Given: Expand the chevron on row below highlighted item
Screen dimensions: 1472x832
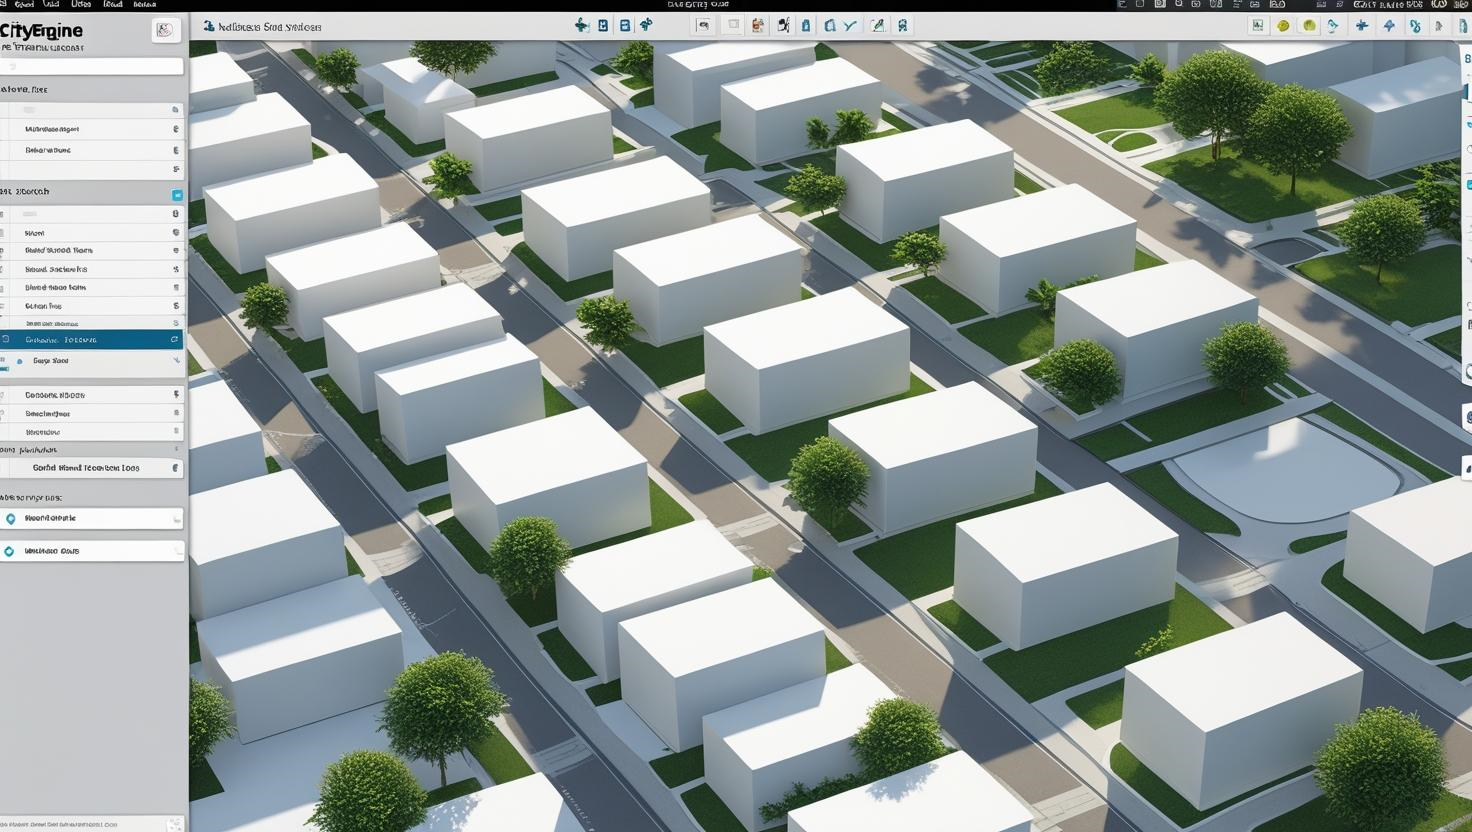Looking at the screenshot, I should [x=176, y=360].
